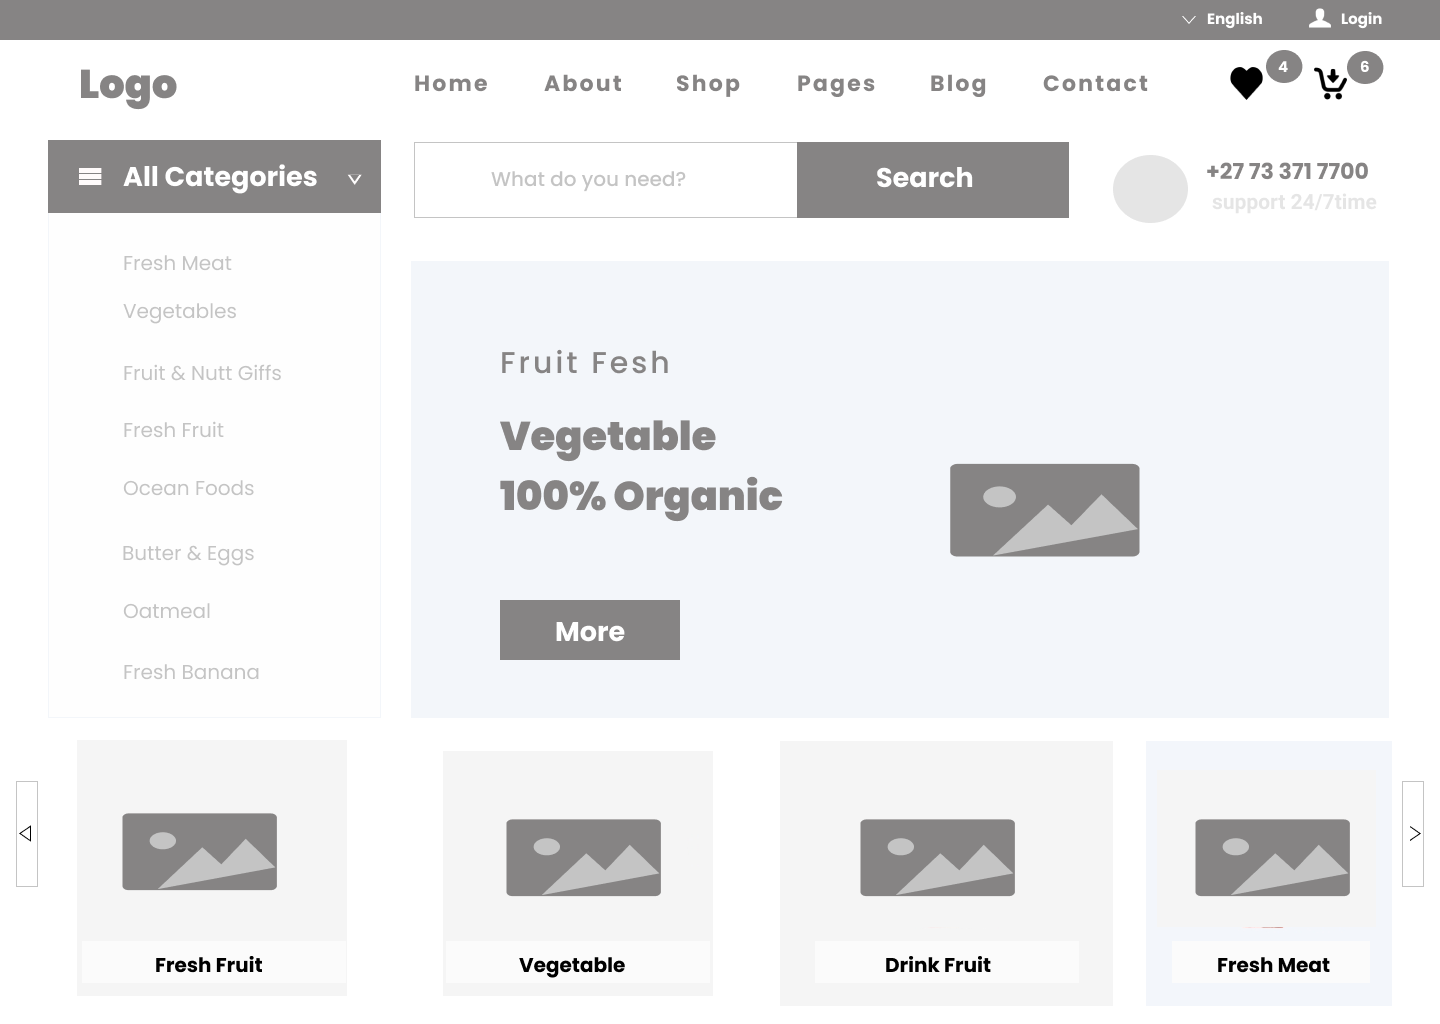Go to the Blog page
The height and width of the screenshot is (1024, 1440).
tap(958, 84)
